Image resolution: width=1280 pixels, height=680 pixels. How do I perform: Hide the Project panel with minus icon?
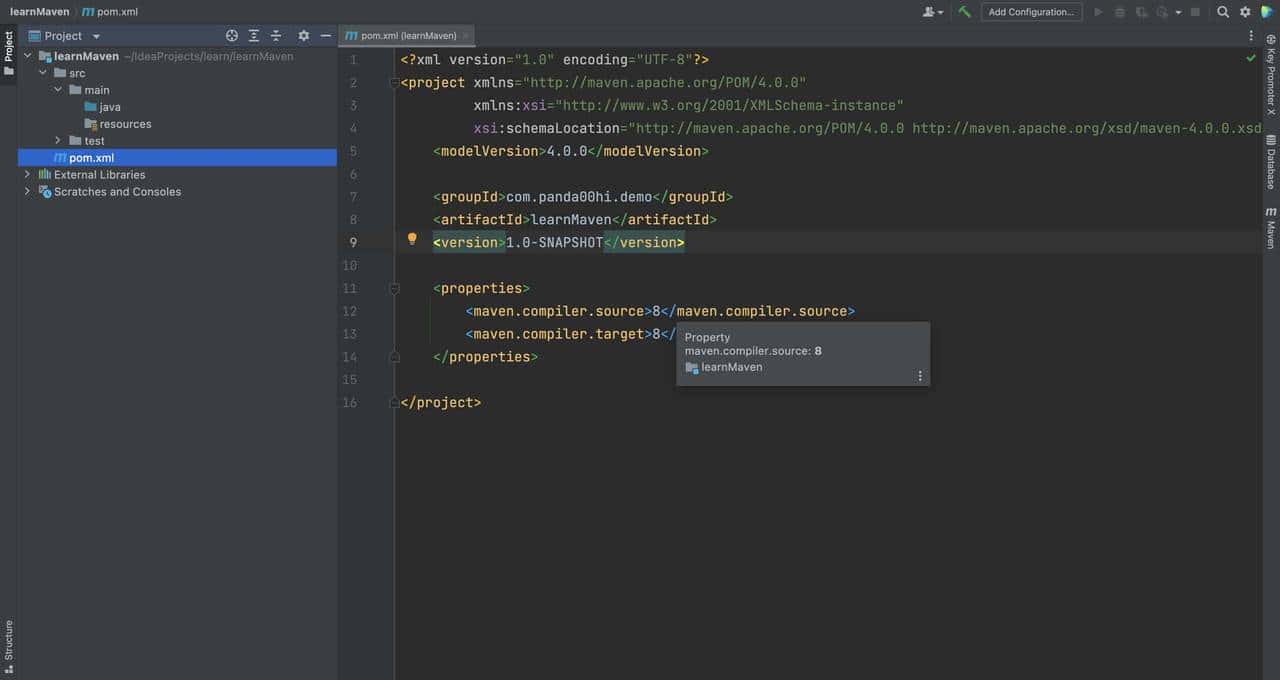326,36
